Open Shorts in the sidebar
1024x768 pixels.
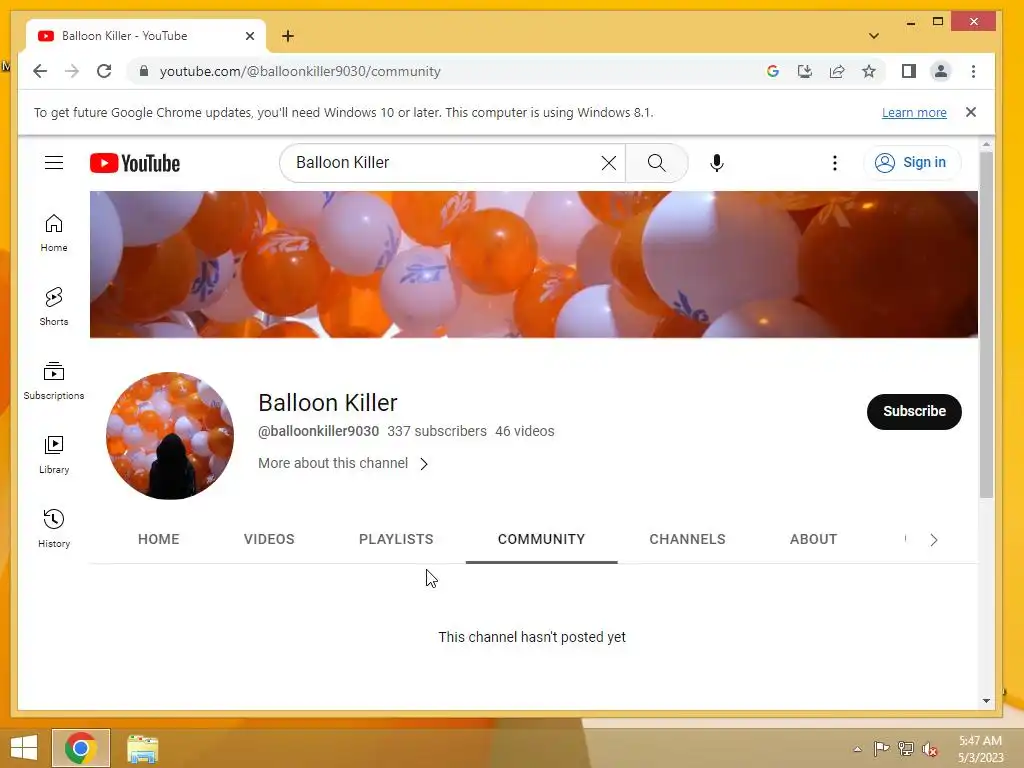54,307
